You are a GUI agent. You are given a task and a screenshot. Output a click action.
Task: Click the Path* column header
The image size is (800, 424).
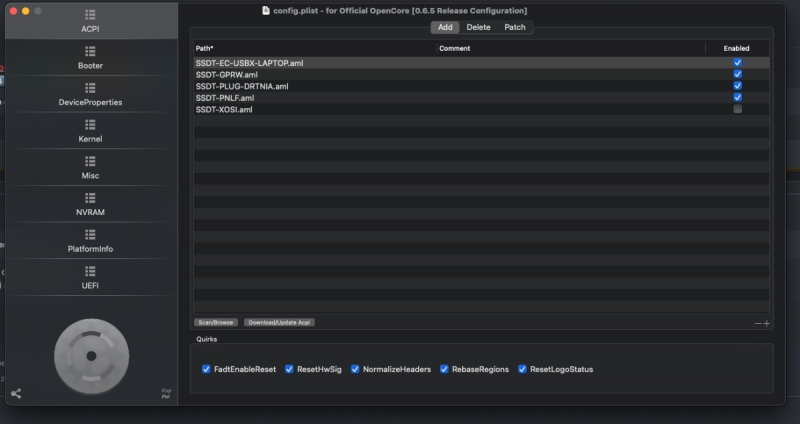click(x=315, y=48)
